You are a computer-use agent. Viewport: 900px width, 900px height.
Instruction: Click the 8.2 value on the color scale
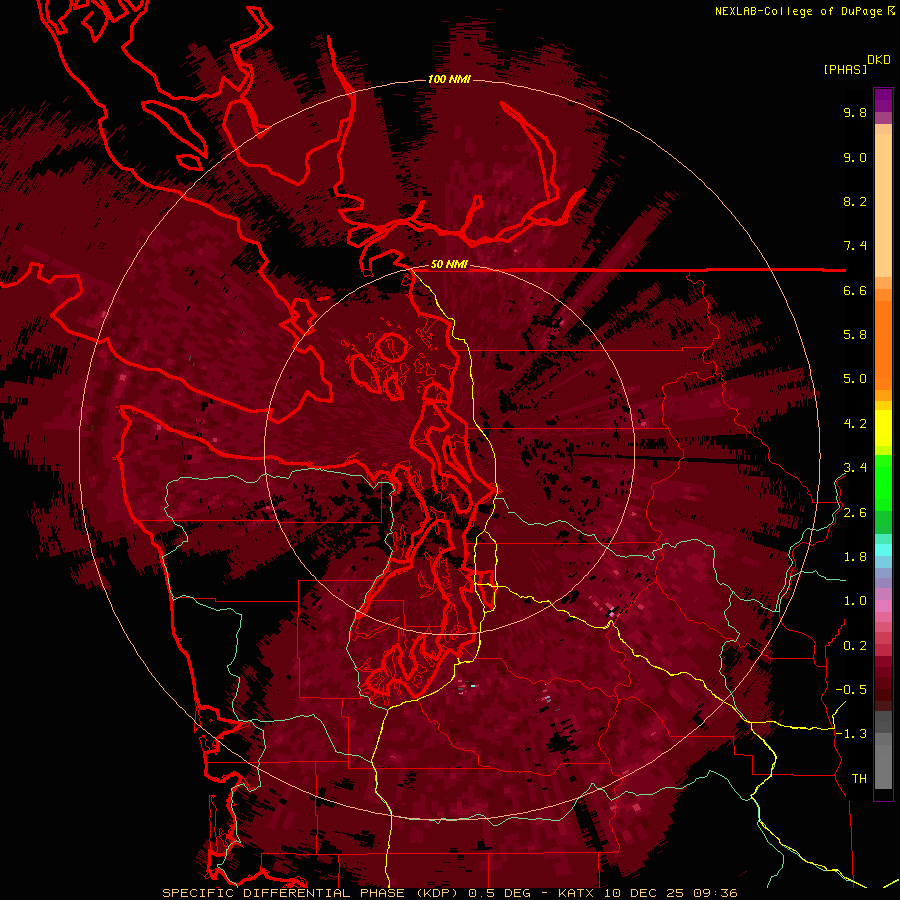(855, 201)
